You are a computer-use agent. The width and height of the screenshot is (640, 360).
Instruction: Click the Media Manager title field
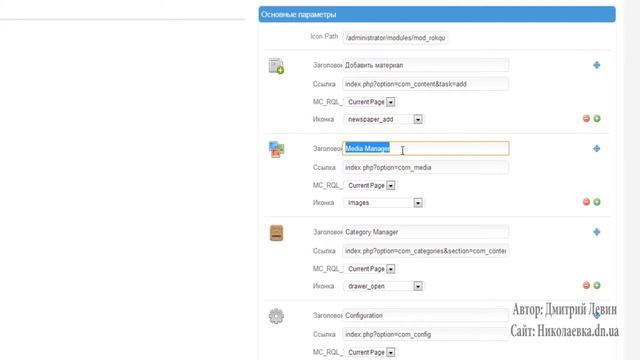click(426, 149)
